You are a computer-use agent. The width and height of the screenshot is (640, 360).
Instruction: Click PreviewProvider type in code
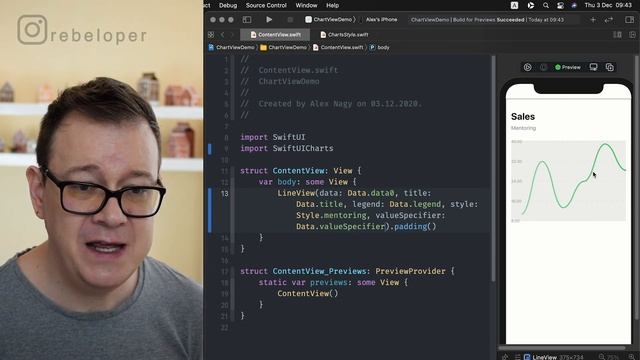pos(410,271)
